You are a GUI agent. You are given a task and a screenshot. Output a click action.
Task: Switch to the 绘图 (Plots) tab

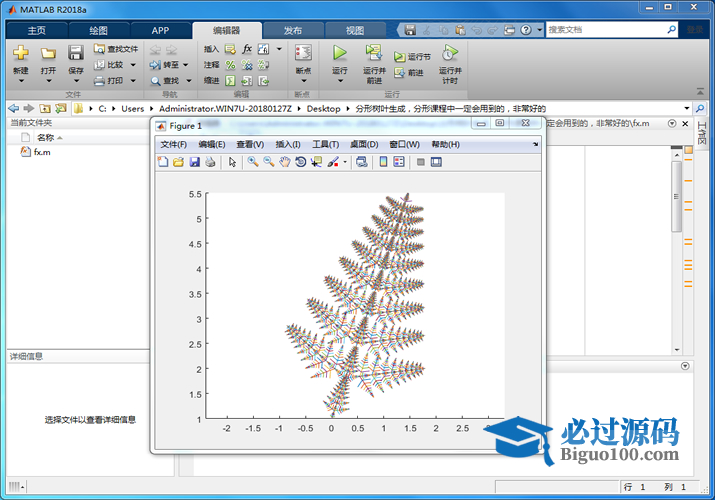pos(98,31)
